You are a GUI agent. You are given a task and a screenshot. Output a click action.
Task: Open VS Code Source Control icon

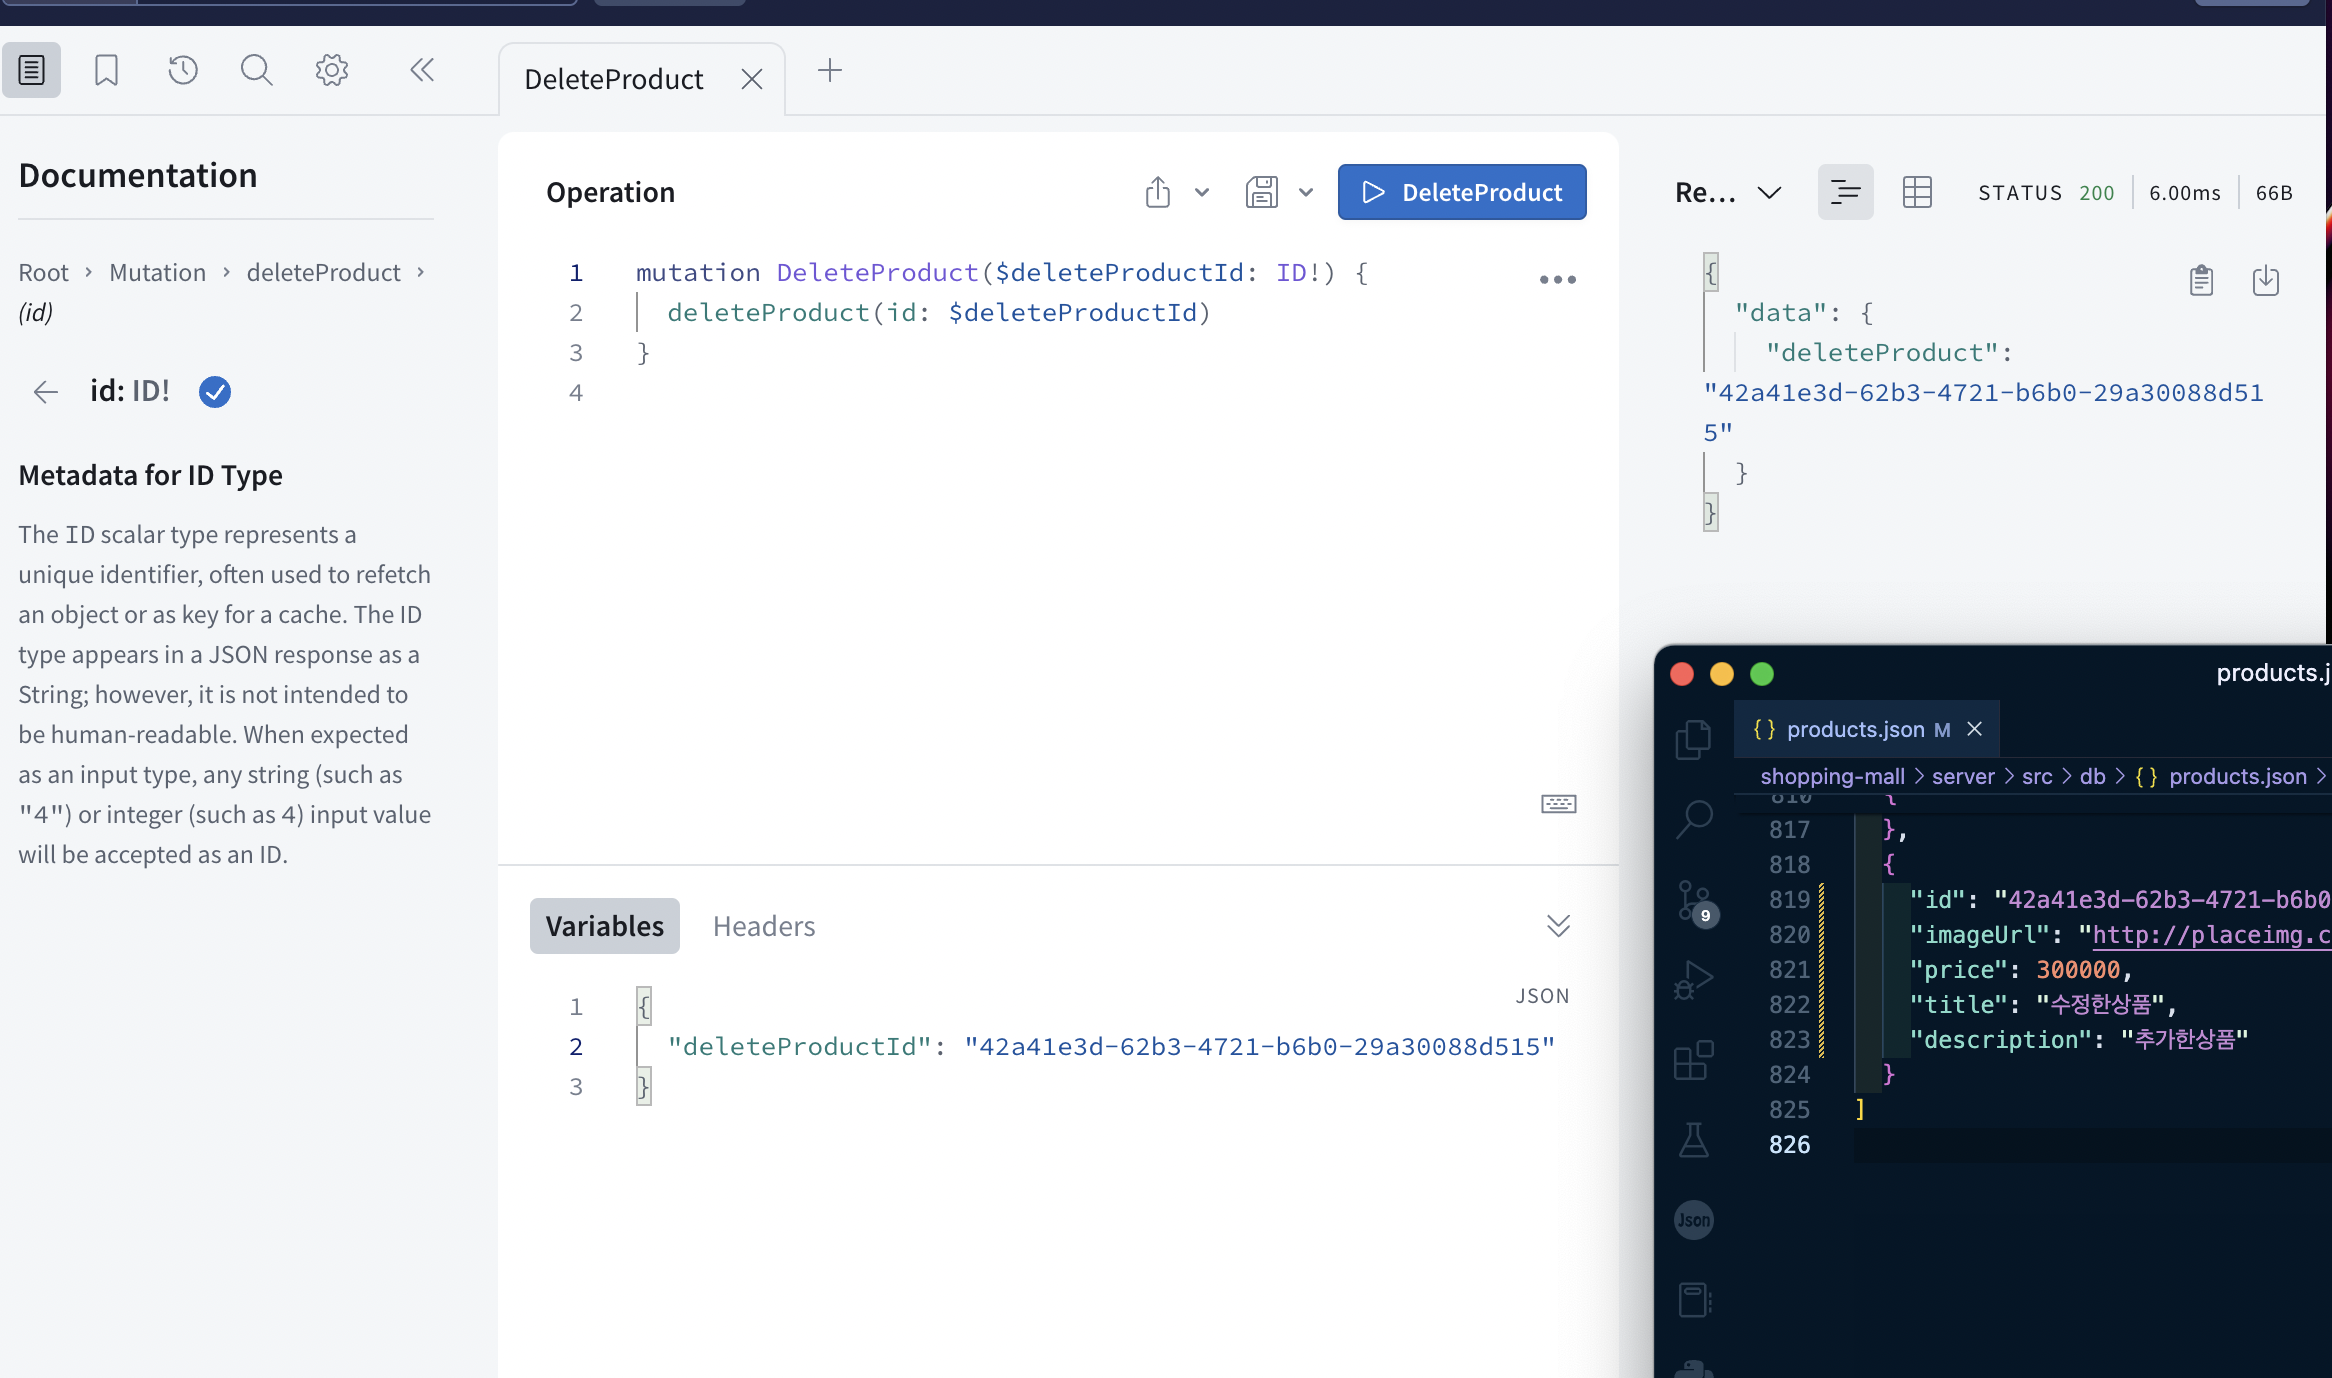coord(1694,901)
